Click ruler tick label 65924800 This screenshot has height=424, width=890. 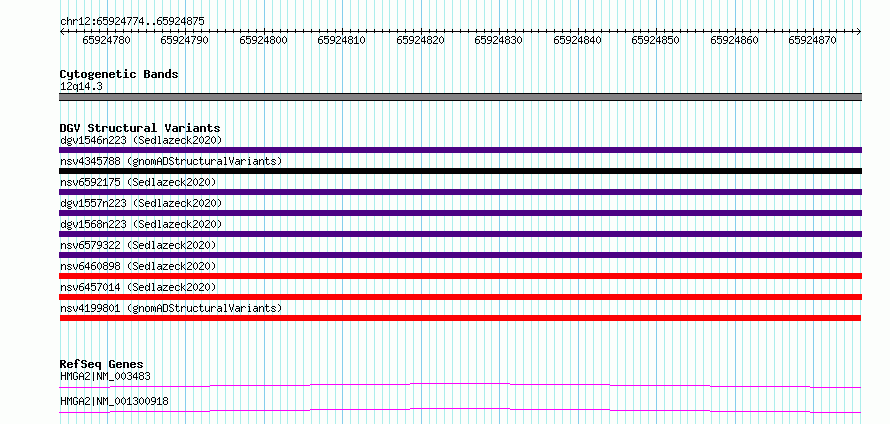[x=263, y=40]
